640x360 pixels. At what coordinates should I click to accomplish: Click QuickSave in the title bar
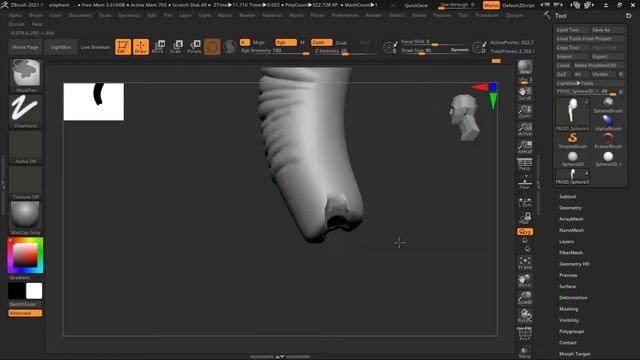coord(416,6)
